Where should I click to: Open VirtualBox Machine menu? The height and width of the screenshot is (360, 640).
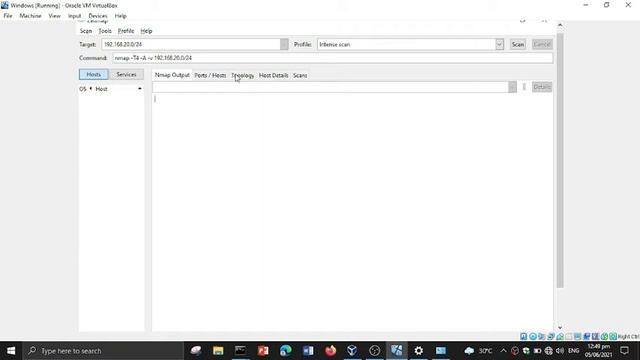[x=30, y=16]
